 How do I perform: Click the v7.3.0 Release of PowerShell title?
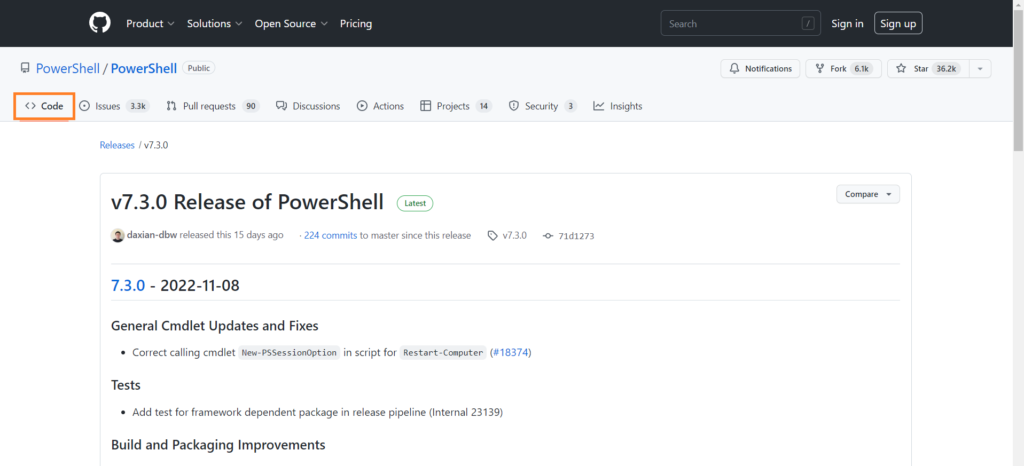(248, 202)
